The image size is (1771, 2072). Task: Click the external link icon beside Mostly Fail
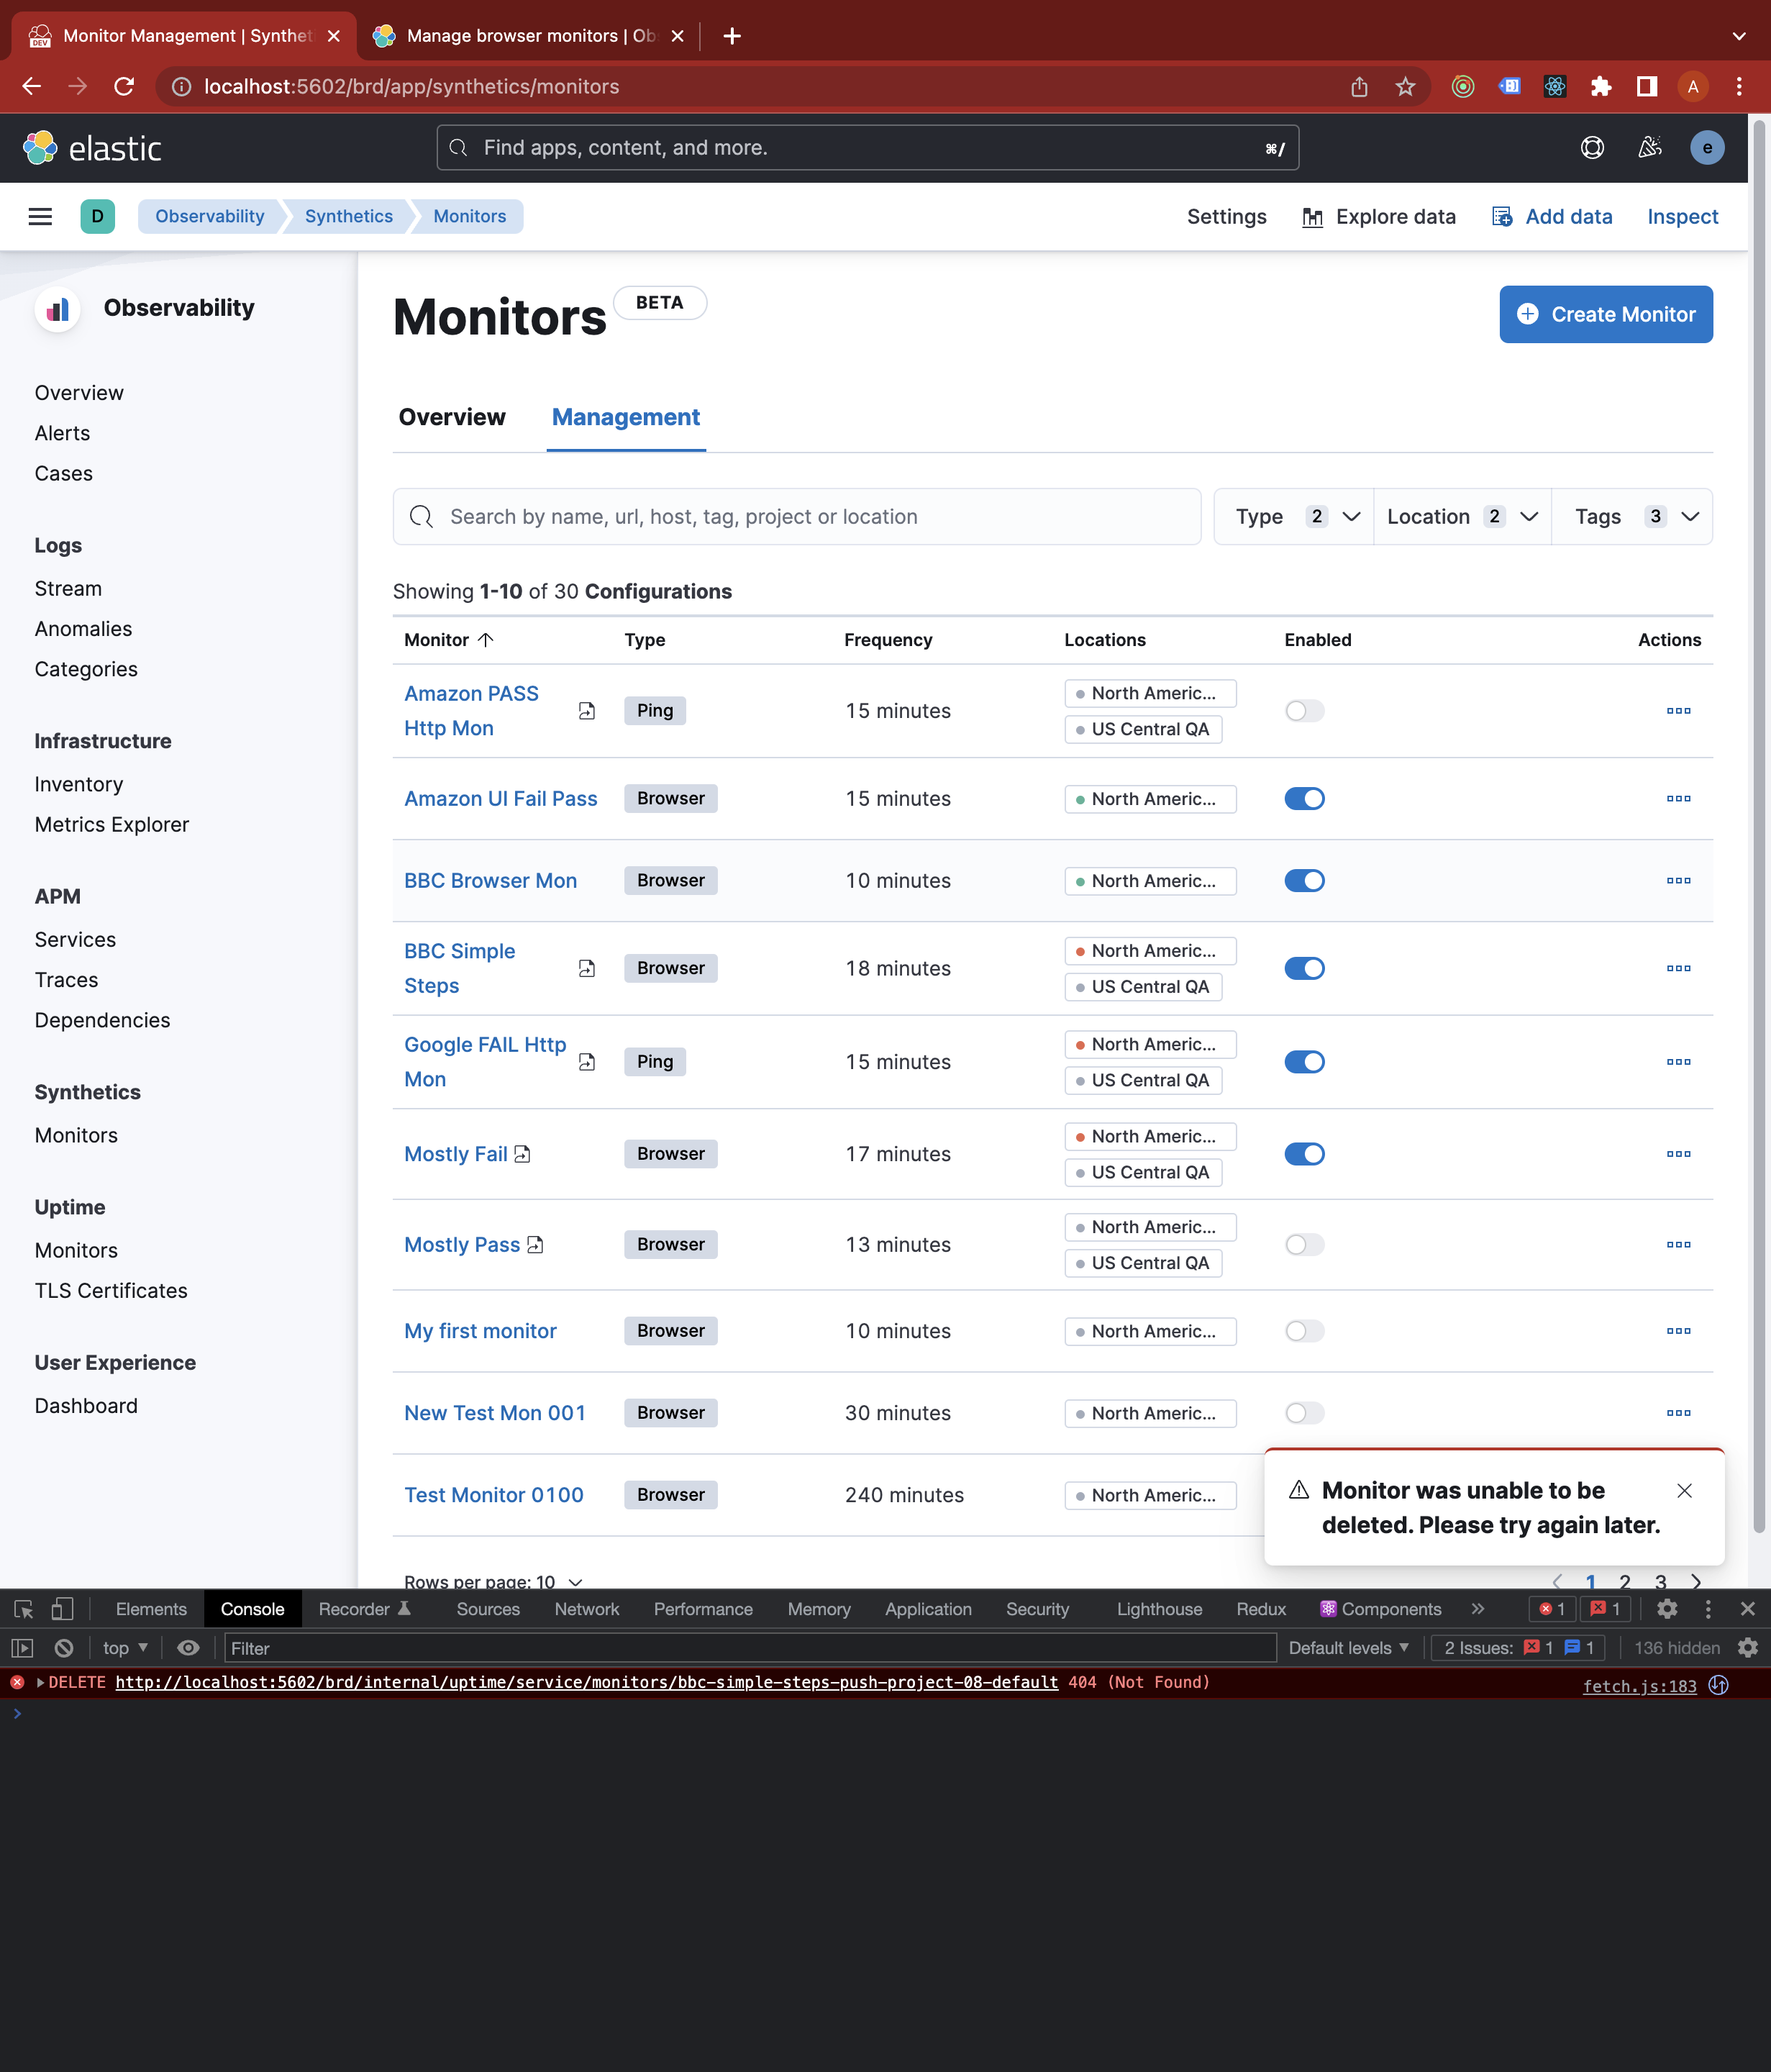pos(524,1153)
